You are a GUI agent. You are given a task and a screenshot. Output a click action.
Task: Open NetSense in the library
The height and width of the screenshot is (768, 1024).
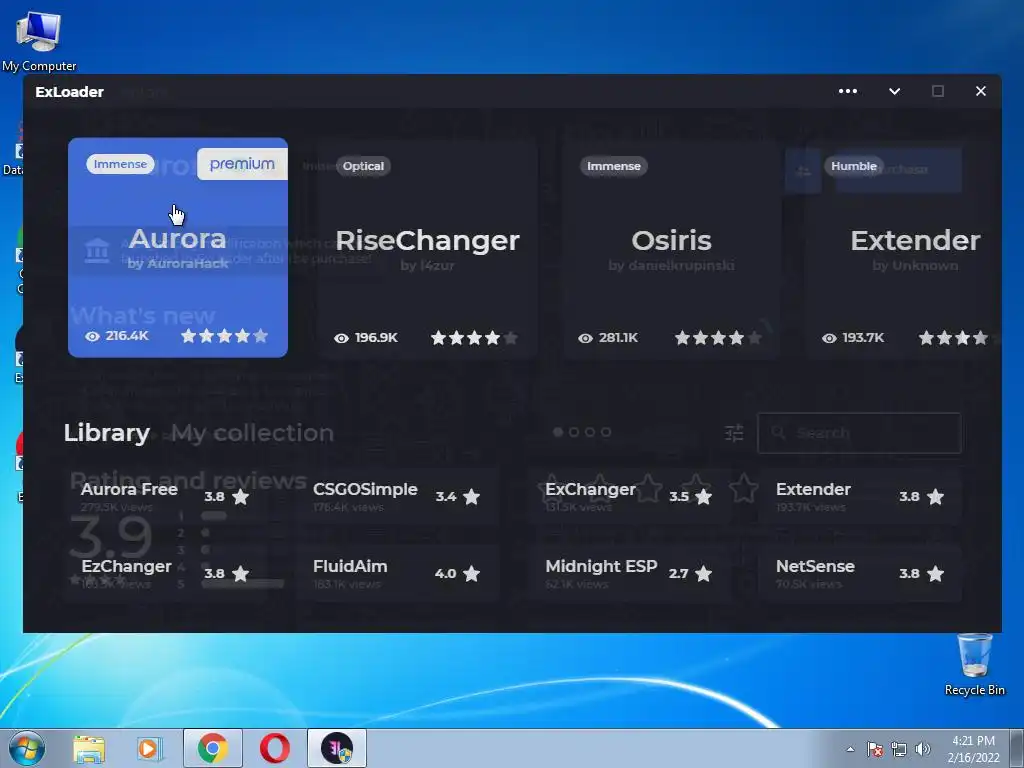(x=860, y=573)
